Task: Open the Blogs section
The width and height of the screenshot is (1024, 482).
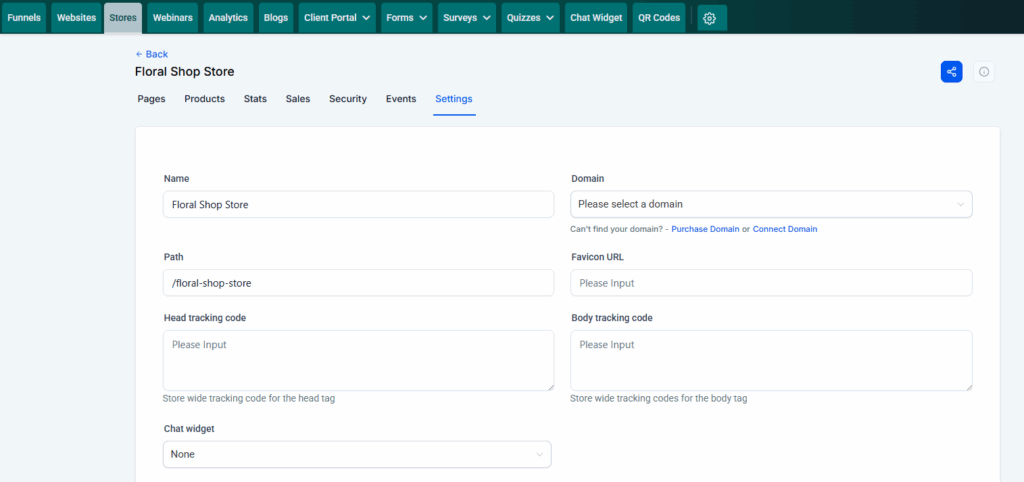Action: click(276, 18)
